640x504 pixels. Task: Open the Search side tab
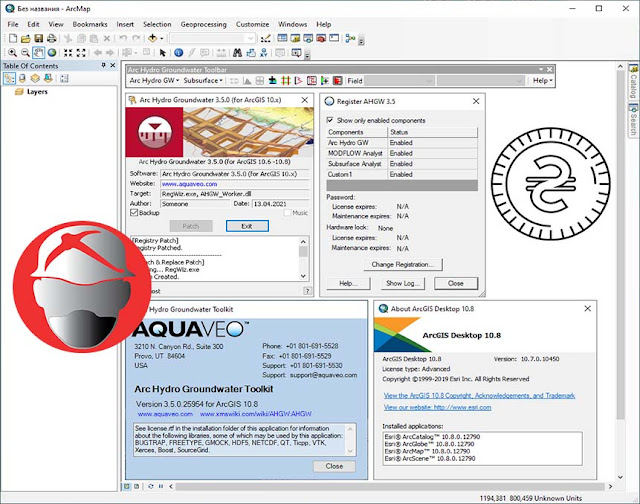[x=633, y=120]
